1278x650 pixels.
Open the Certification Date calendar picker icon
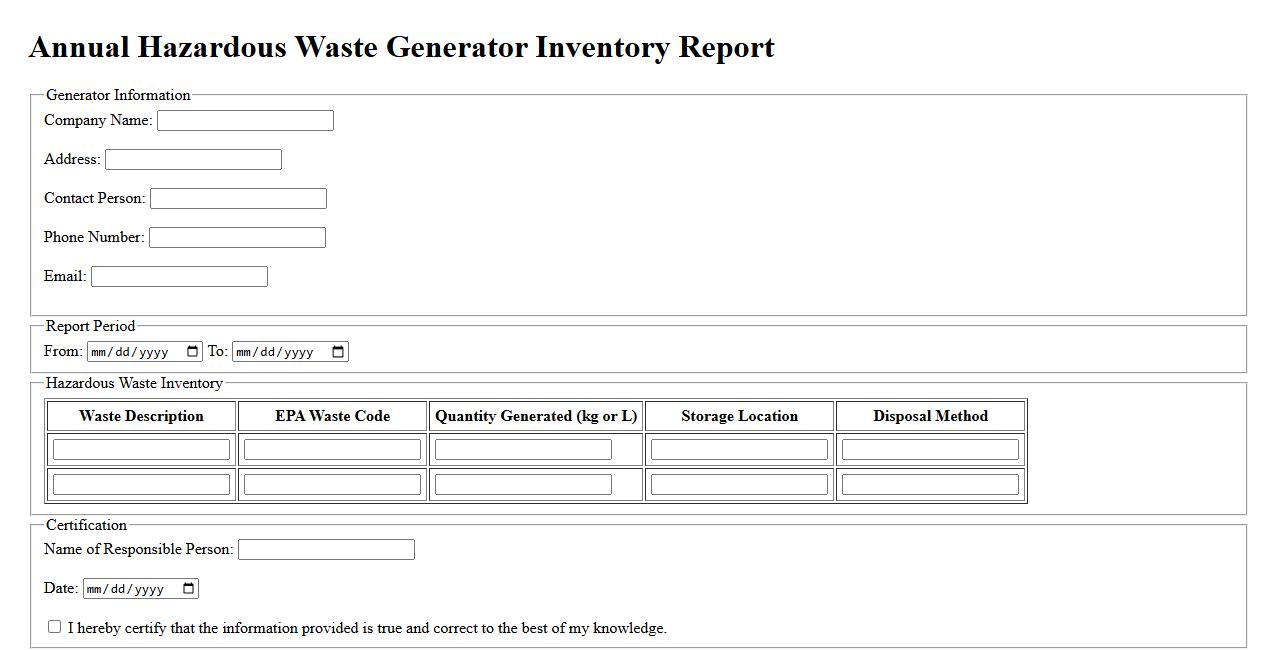pyautogui.click(x=188, y=589)
